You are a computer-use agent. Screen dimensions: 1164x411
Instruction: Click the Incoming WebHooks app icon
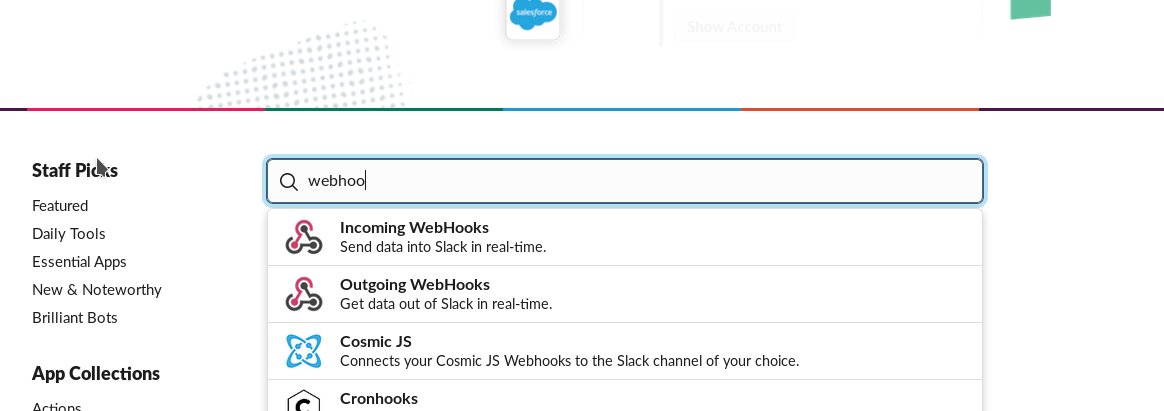pos(304,237)
